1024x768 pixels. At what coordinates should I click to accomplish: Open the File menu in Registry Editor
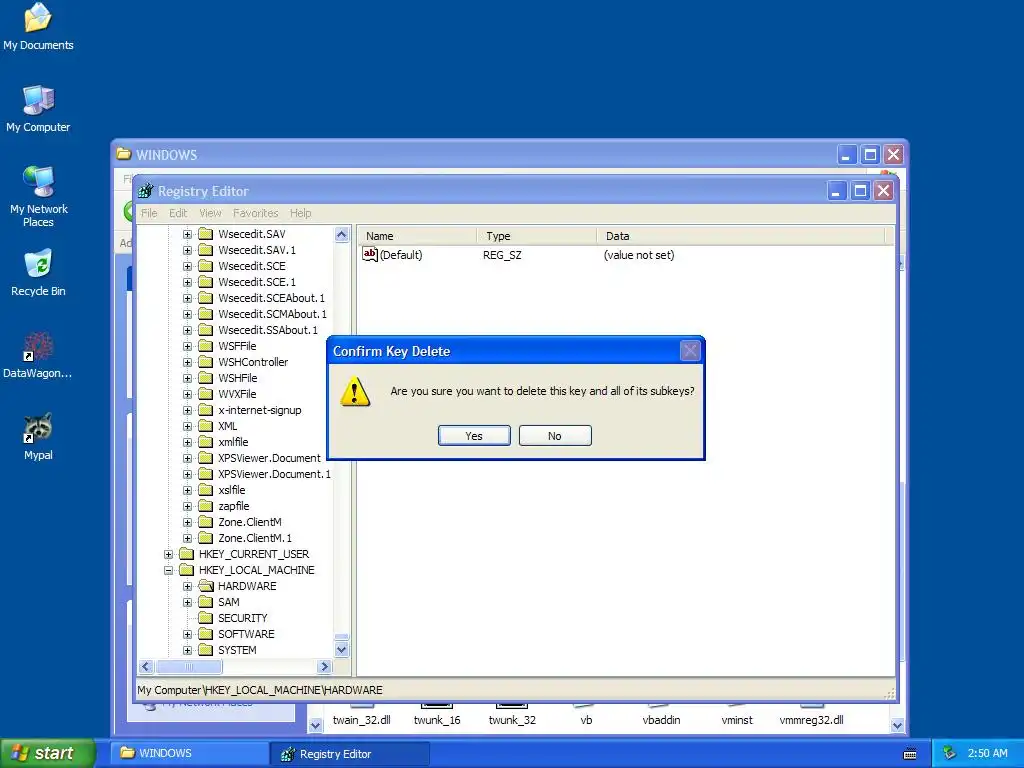point(149,213)
